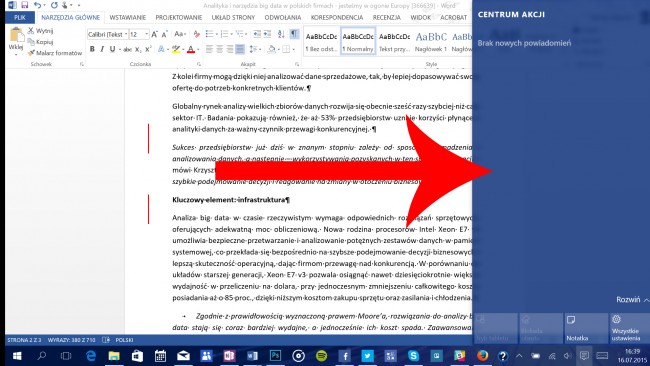This screenshot has height=366, width=650.
Task: Select the Malarz formatów format painter
Action: 55,53
